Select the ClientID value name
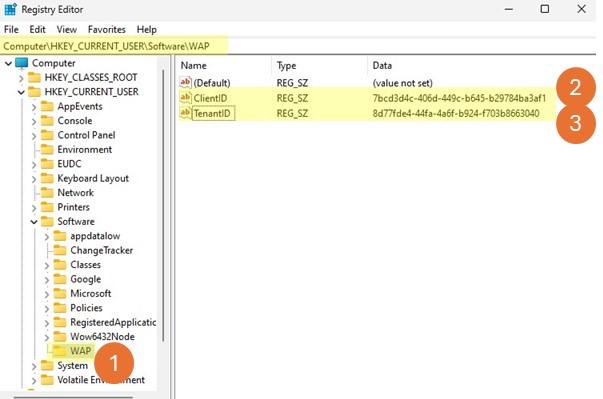The image size is (603, 399). click(x=210, y=98)
